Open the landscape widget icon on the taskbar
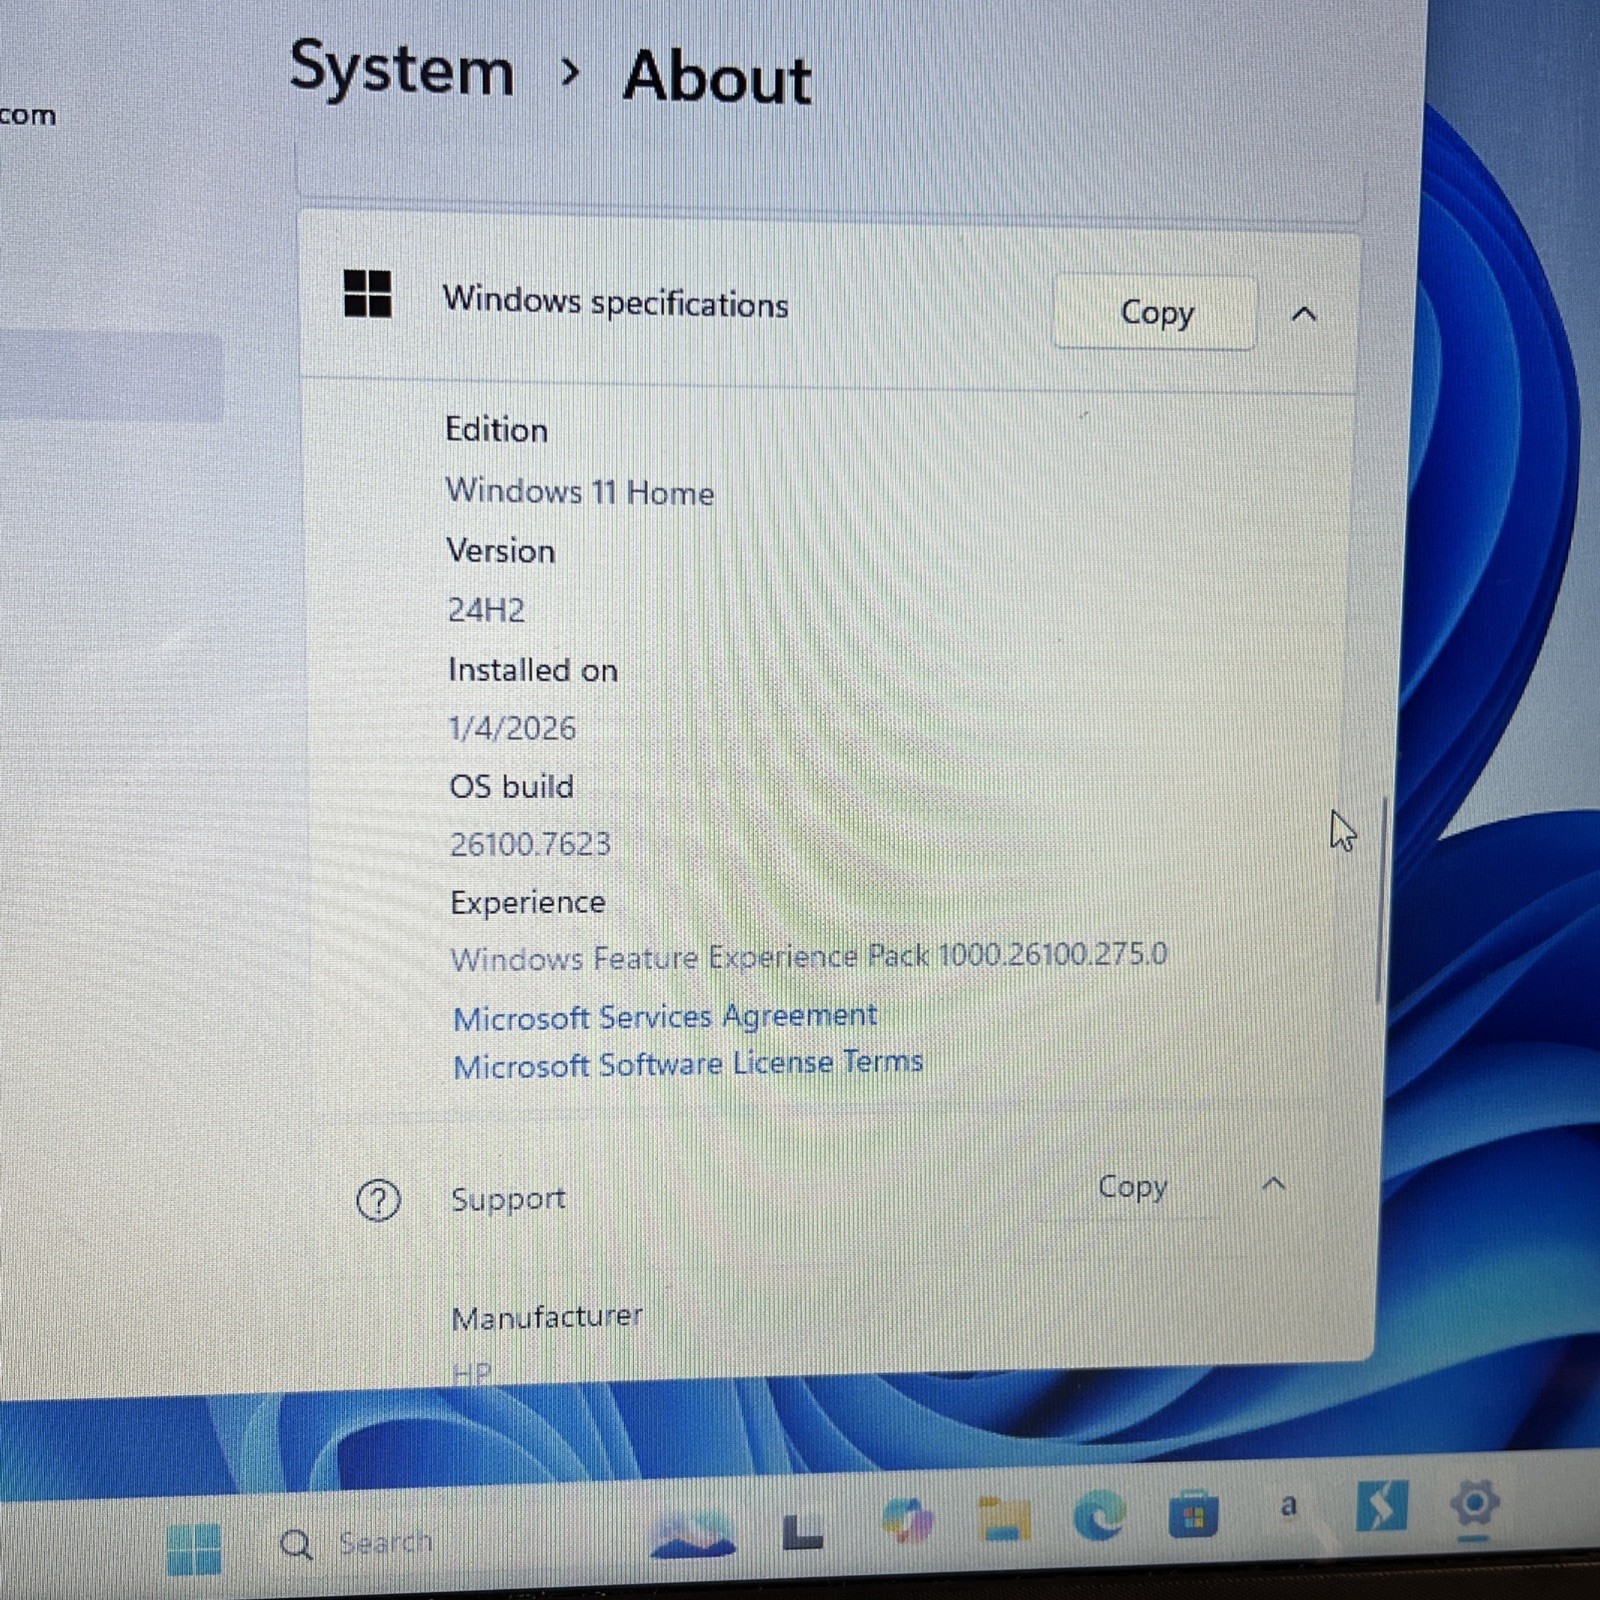Screen dimensions: 1600x1600 click(x=692, y=1535)
